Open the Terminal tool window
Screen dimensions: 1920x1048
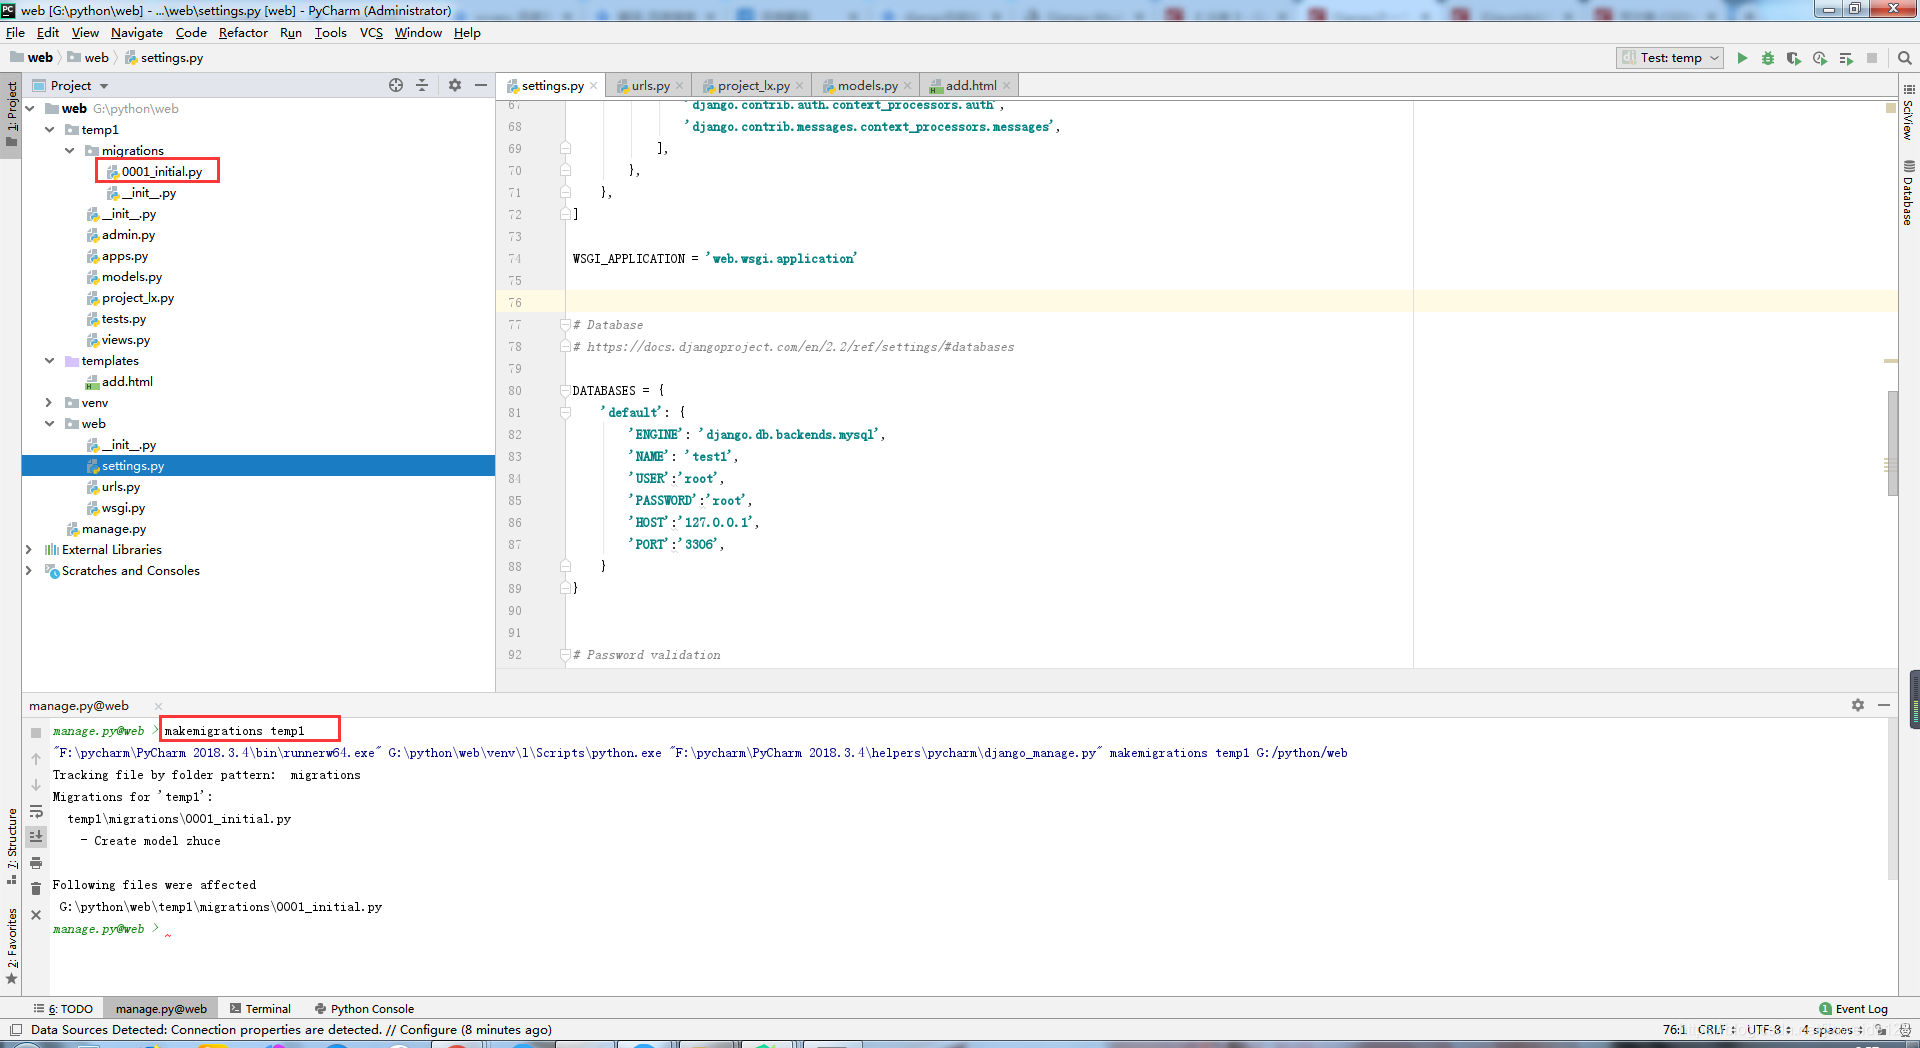click(x=260, y=1009)
